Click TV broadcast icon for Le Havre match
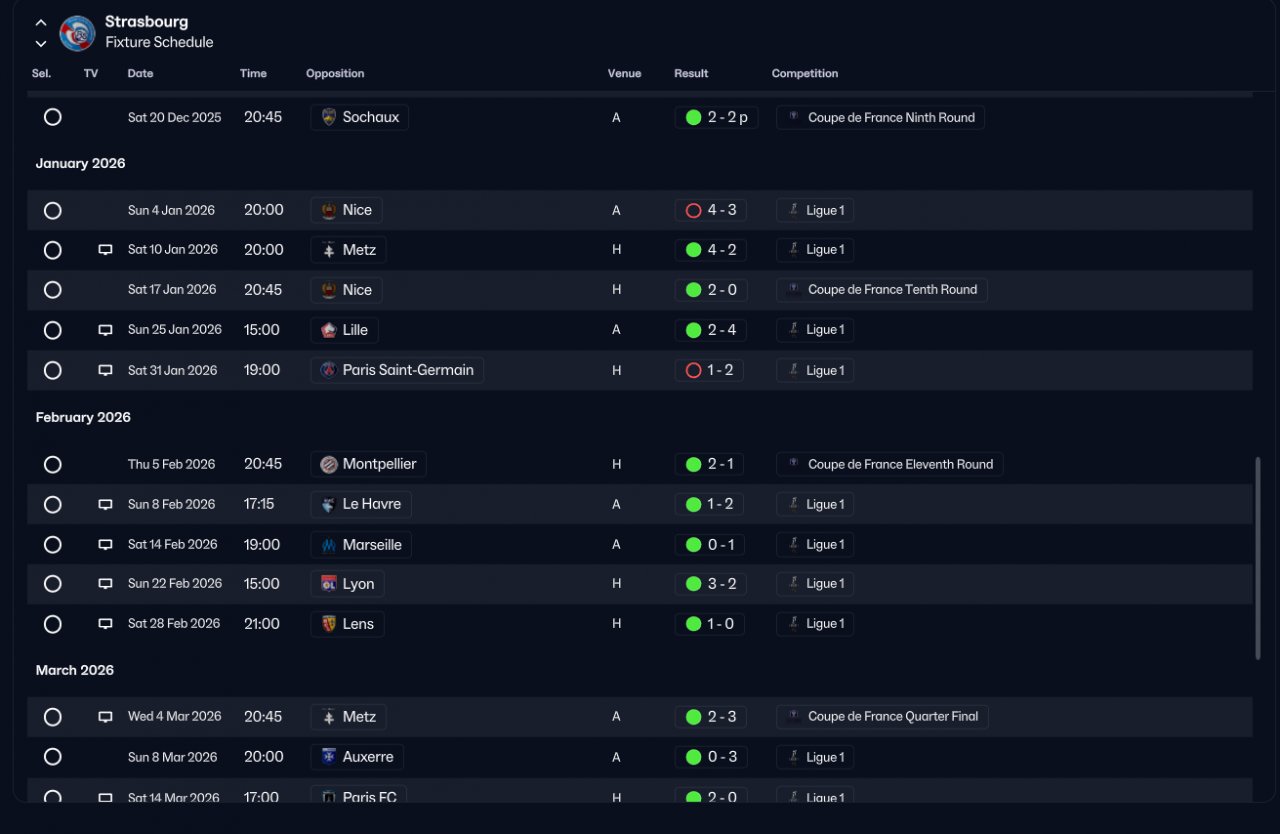 (x=105, y=505)
